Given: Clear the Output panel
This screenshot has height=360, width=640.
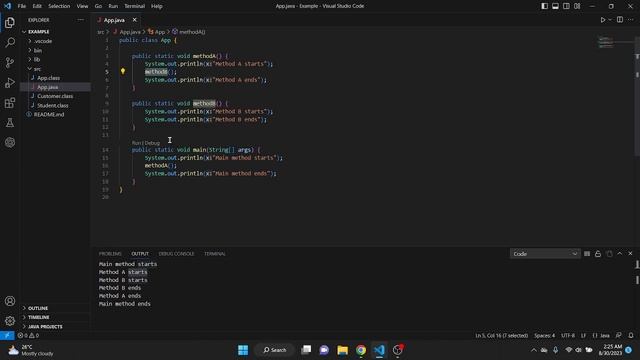Looking at the screenshot, I should pyautogui.click(x=587, y=253).
